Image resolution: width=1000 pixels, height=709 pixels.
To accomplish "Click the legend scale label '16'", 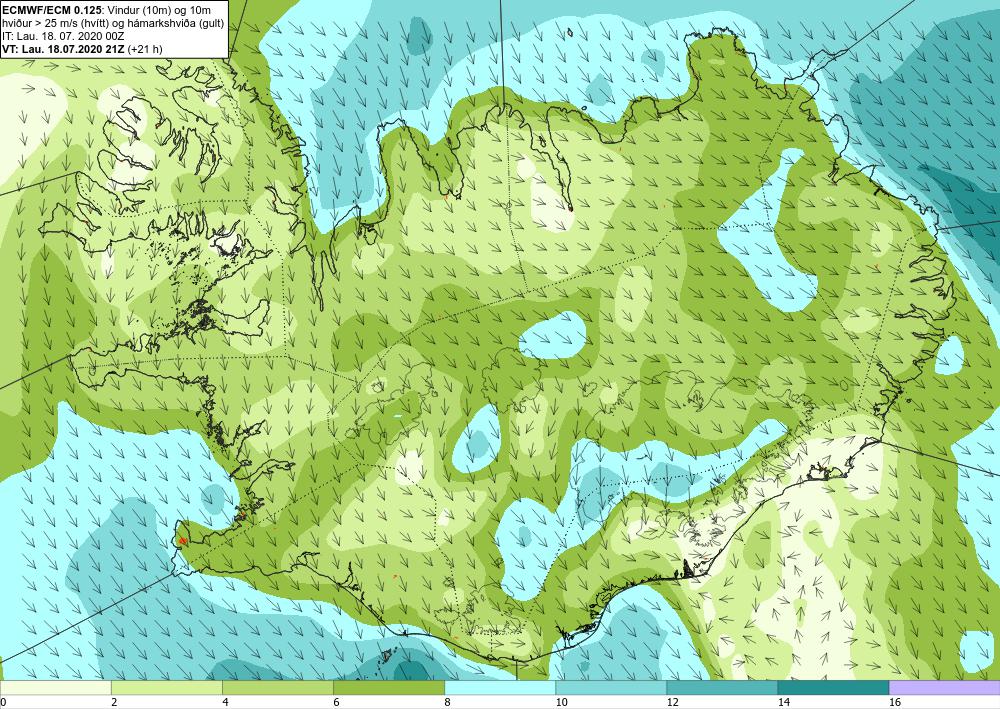I will coord(895,703).
